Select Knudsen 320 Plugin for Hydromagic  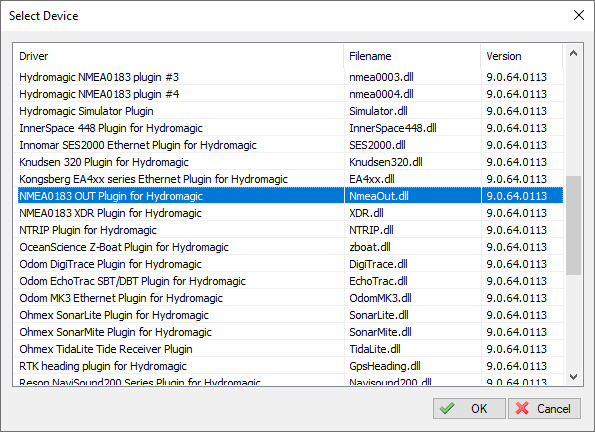[x=290, y=162]
